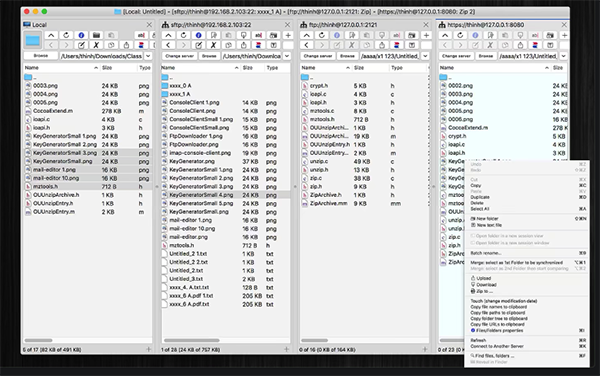Go up a folder in the https panel

click(445, 35)
